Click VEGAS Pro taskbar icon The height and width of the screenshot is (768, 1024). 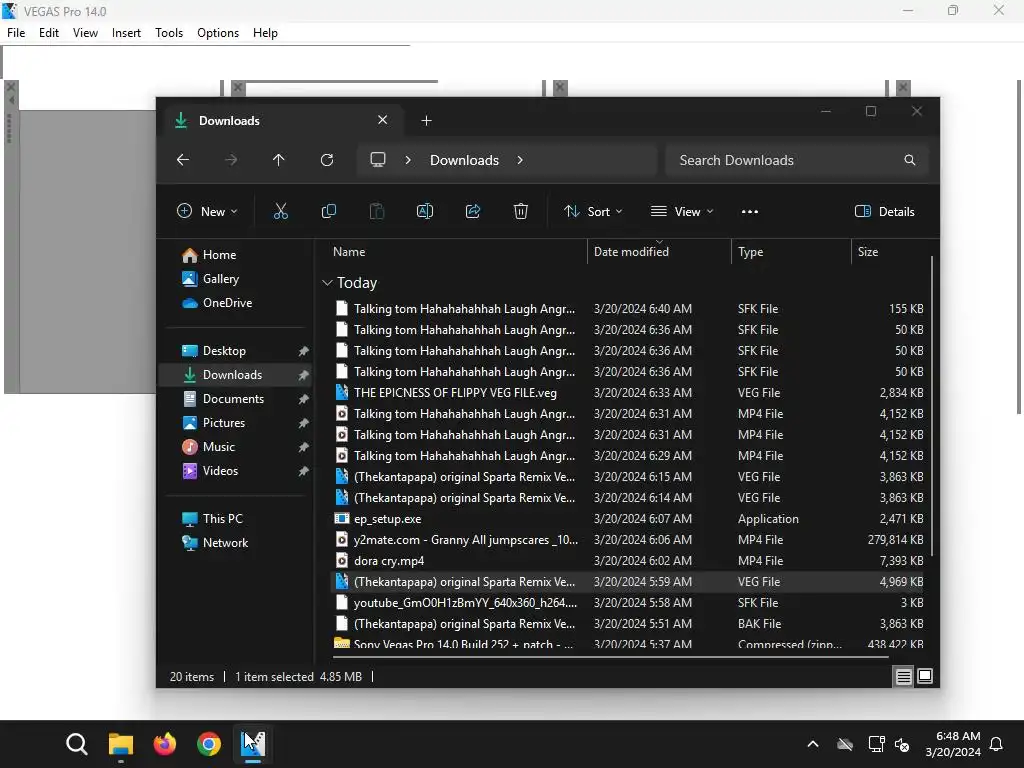[253, 744]
